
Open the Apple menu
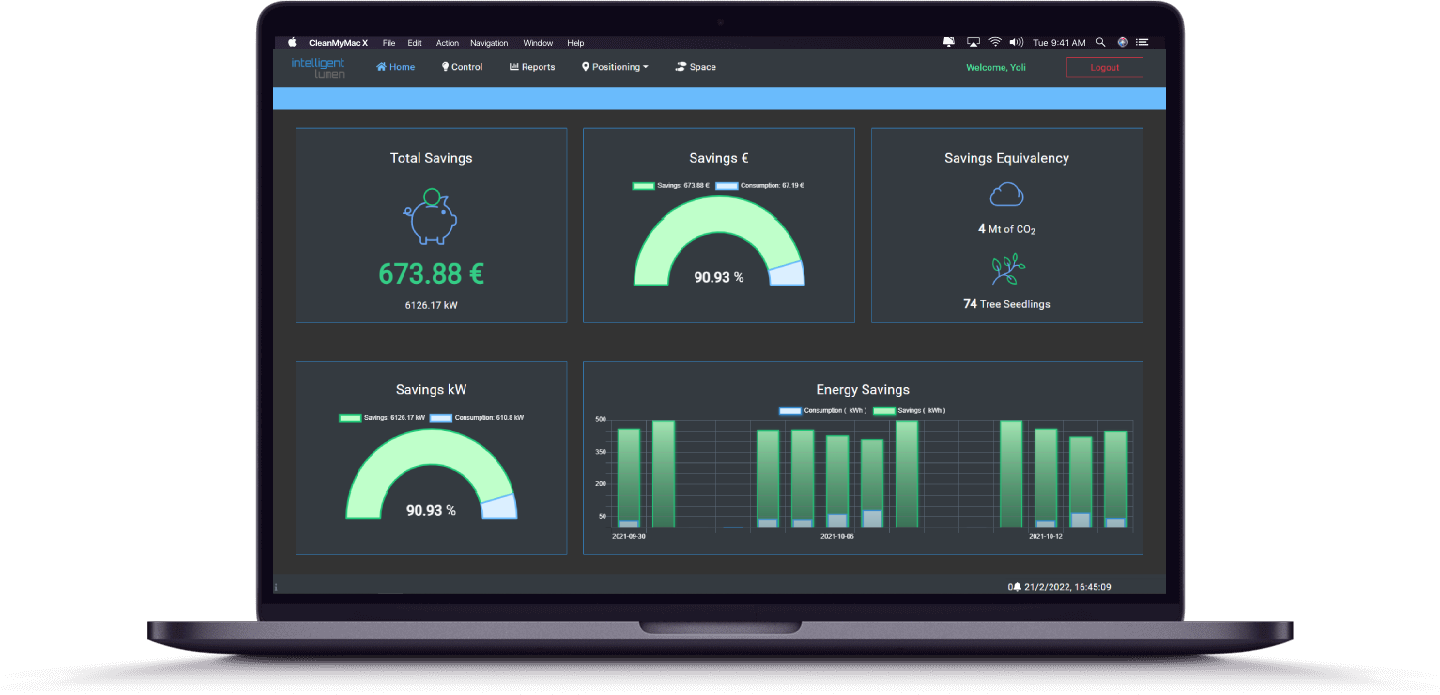(x=293, y=43)
